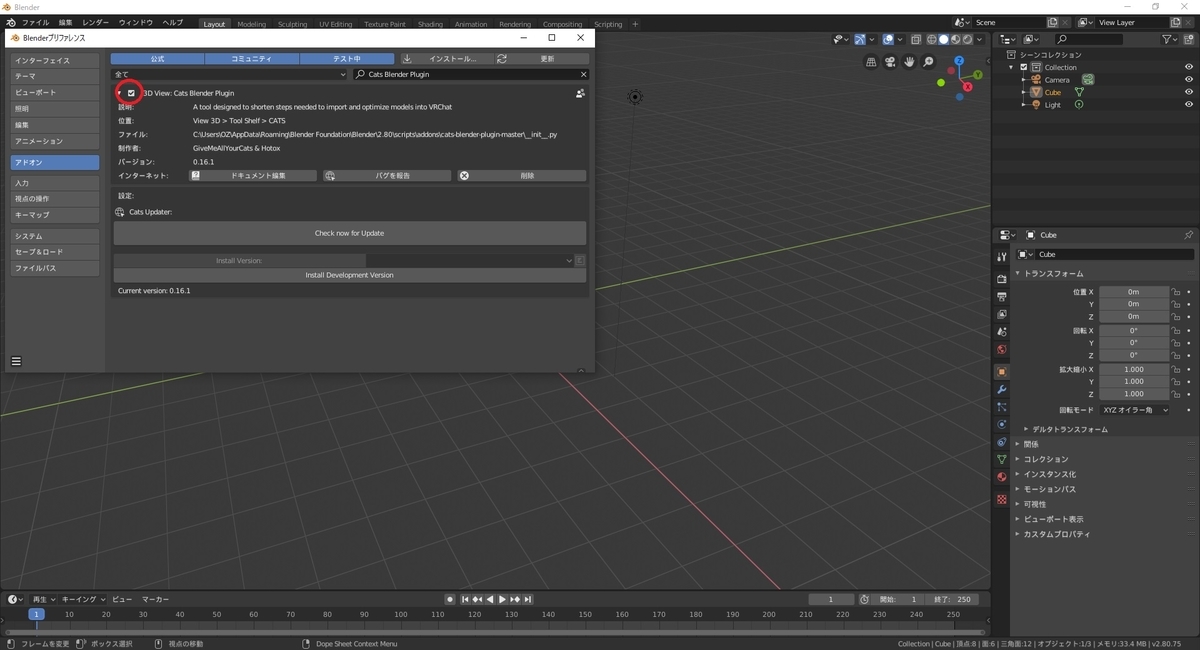Hide the Camera object with its eye icon
Screen dimensions: 1200x650
click(x=1189, y=80)
